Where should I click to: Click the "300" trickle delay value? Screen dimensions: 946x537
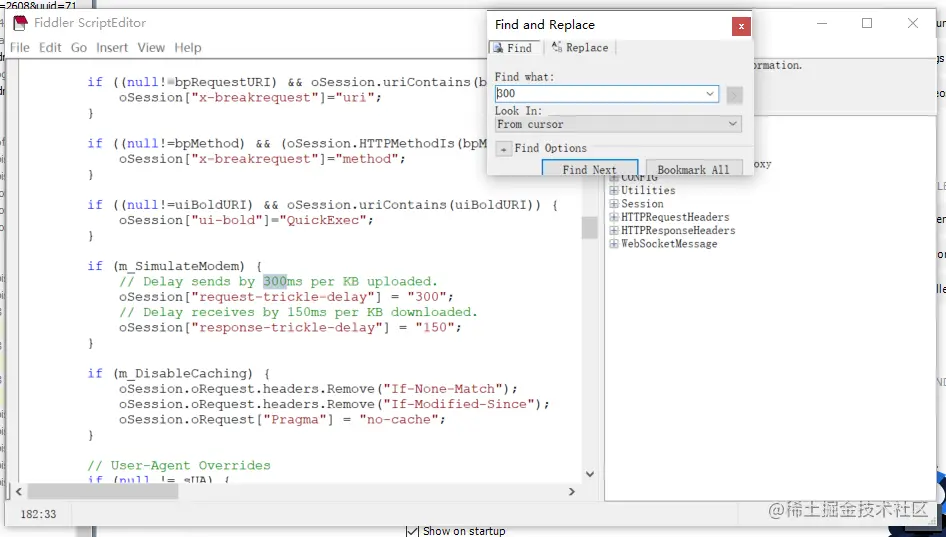[x=427, y=297]
